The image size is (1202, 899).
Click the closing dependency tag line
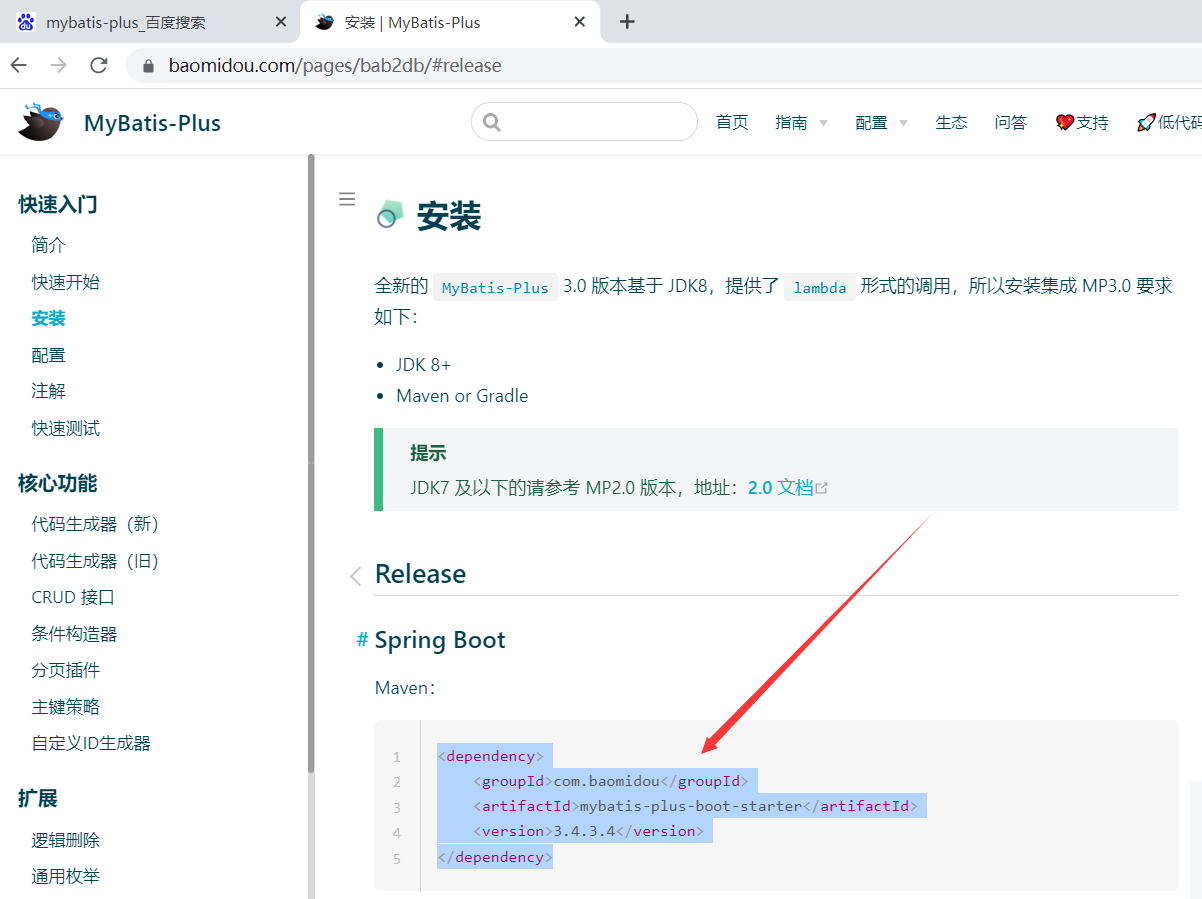[x=495, y=857]
